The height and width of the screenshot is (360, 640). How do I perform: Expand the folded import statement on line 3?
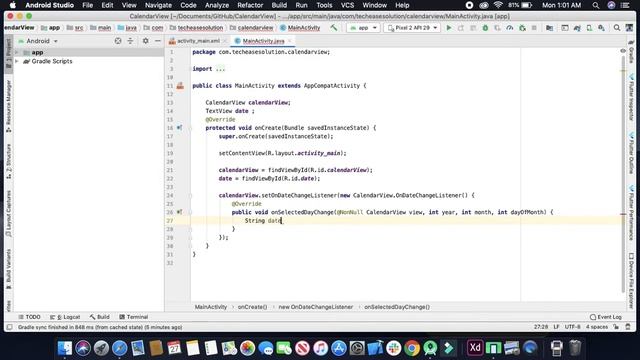pos(220,69)
